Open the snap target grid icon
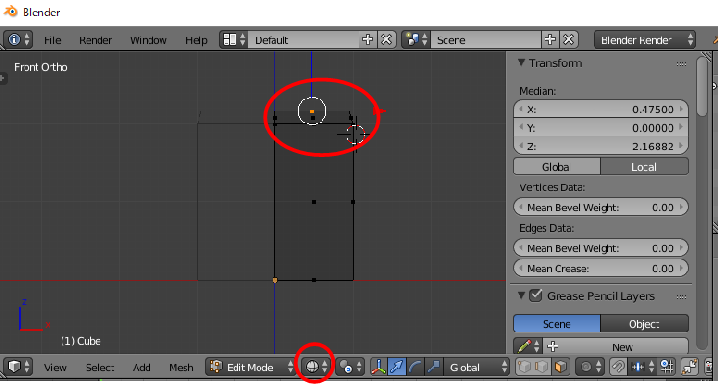 [666, 367]
